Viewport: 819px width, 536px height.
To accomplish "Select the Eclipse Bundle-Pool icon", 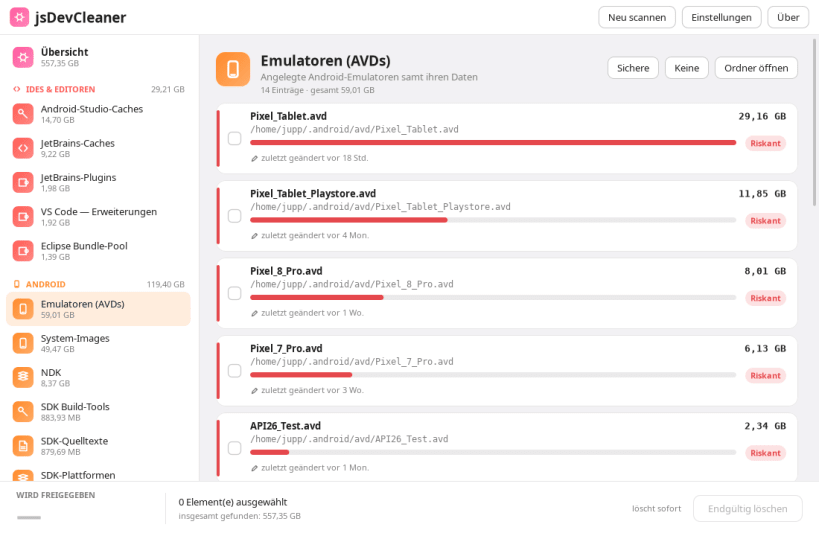I will [x=23, y=251].
